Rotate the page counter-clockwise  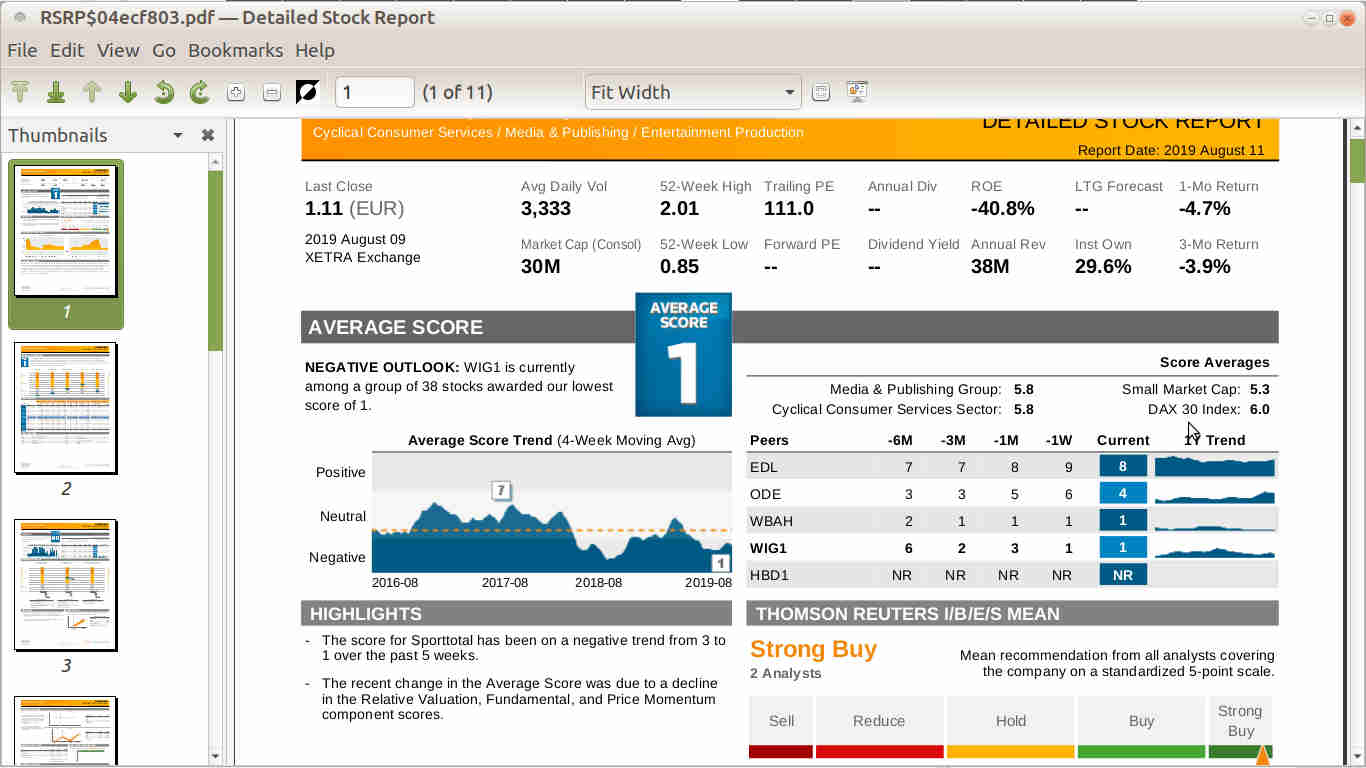[164, 92]
